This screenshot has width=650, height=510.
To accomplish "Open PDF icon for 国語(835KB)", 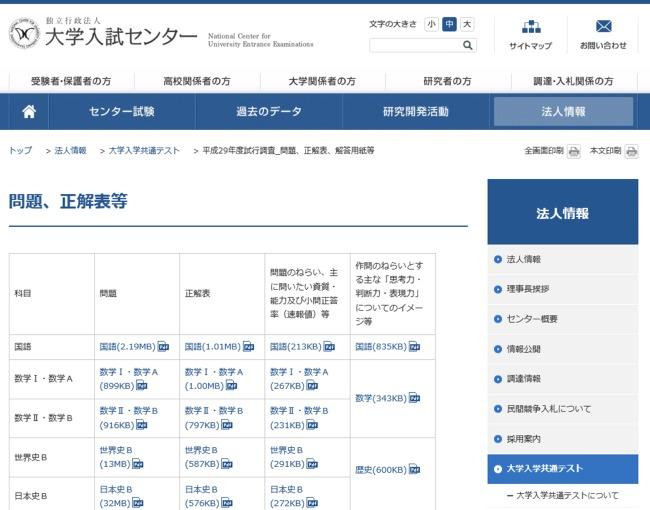I will click(415, 347).
